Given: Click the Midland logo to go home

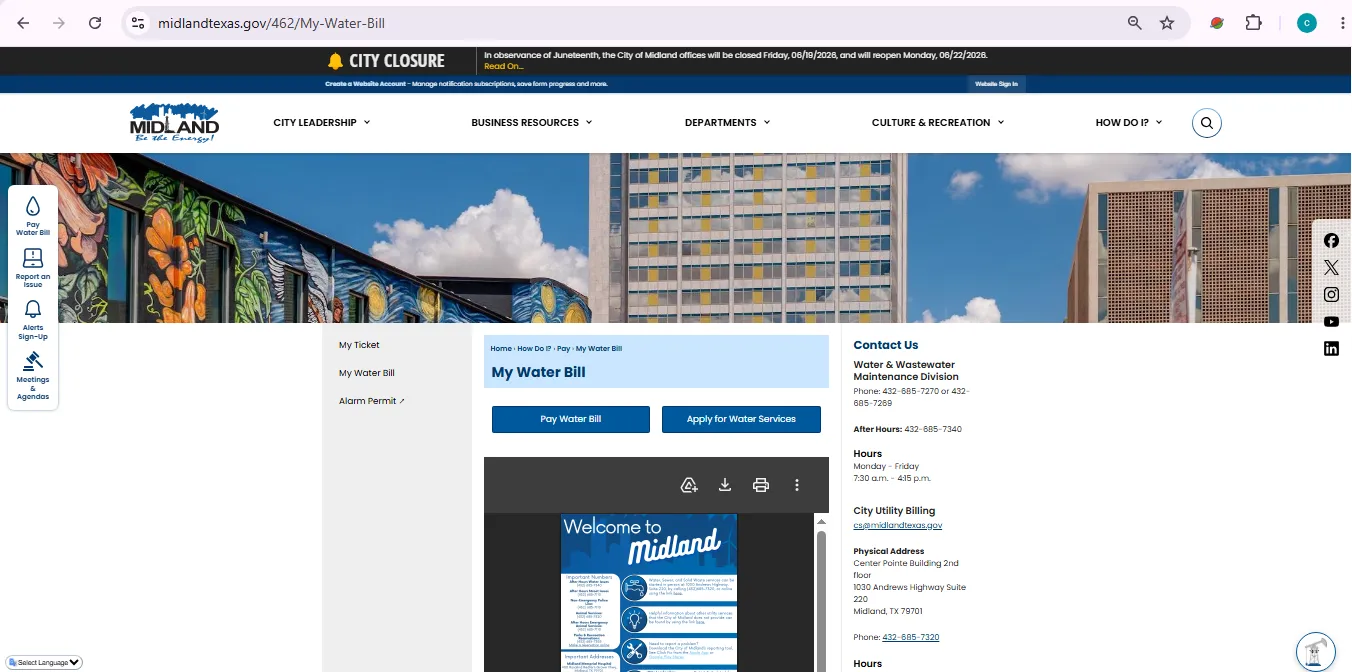Looking at the screenshot, I should 174,123.
